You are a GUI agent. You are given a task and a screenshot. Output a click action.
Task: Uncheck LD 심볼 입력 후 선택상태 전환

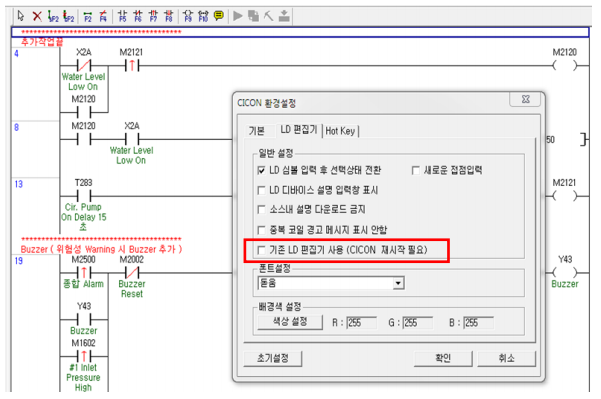tap(261, 170)
